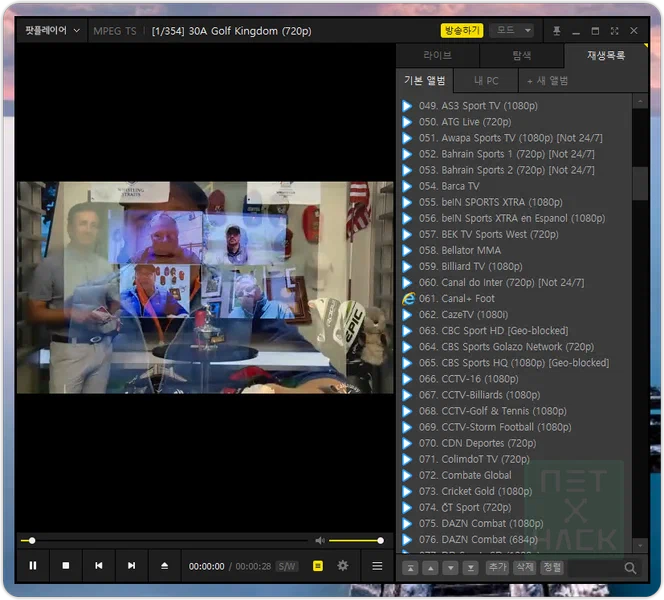Select '063. CBC Sport HD [Geo-blocked]'

493,331
